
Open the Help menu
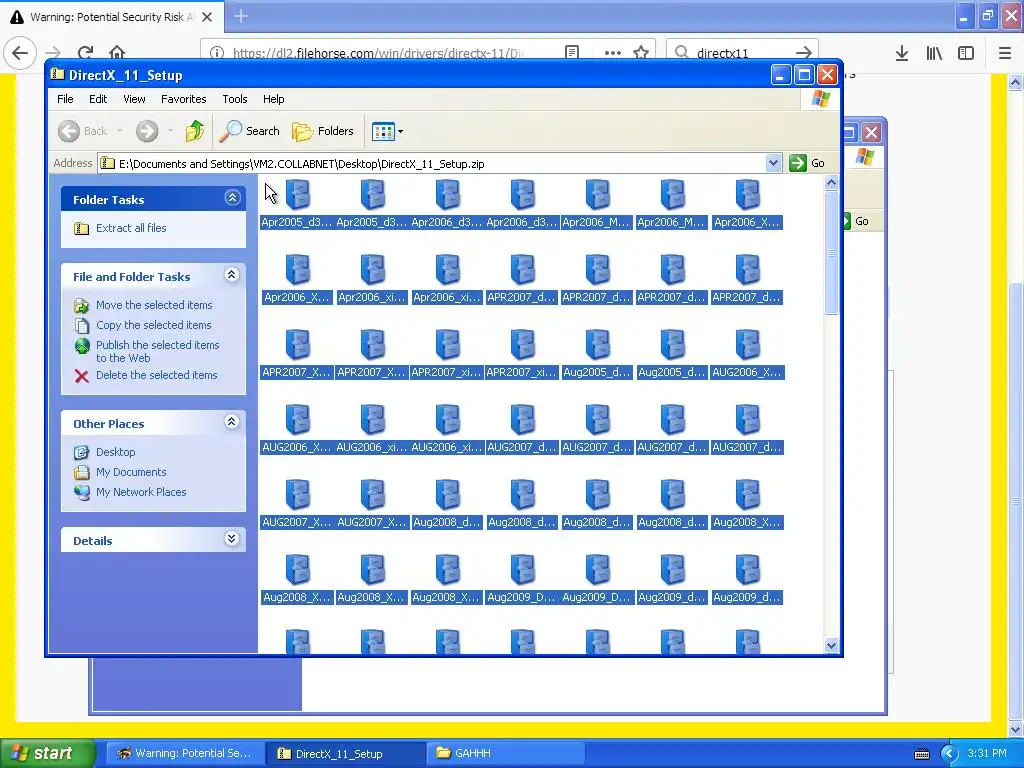pyautogui.click(x=273, y=99)
